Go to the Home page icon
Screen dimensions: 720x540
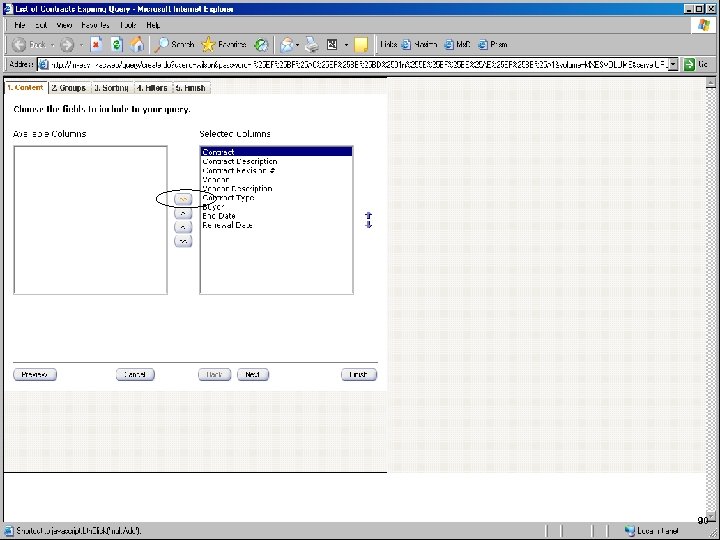click(137, 45)
